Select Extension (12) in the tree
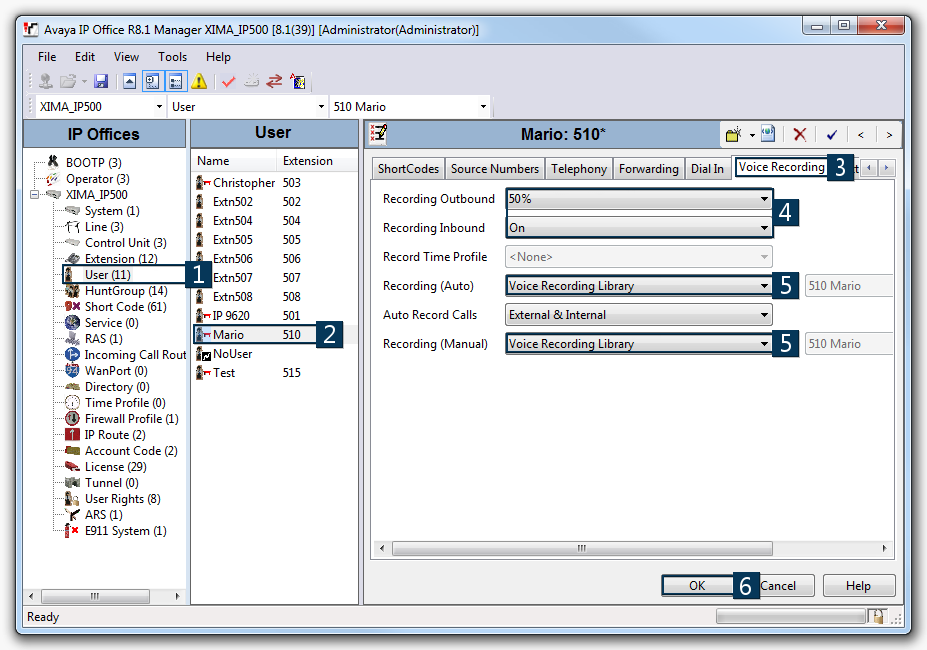927x650 pixels. point(121,258)
